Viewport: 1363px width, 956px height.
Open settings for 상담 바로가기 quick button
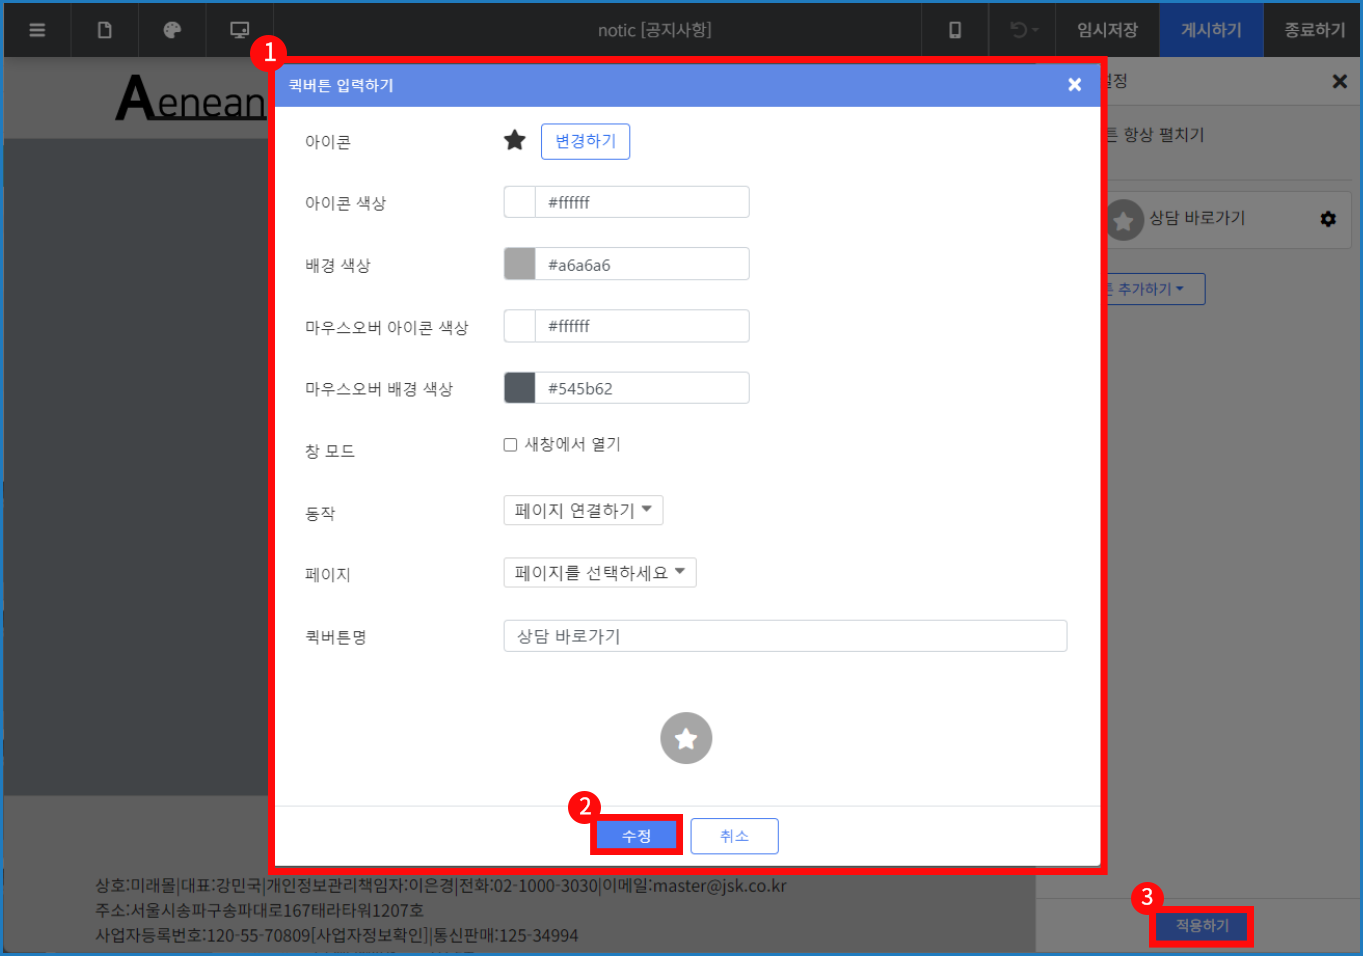[x=1327, y=220]
